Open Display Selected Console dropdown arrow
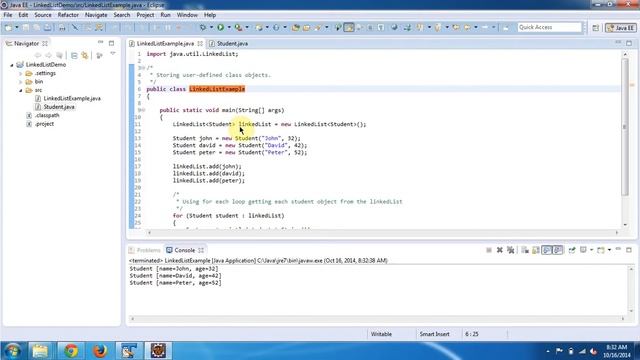Image resolution: width=640 pixels, height=360 pixels. [592, 250]
